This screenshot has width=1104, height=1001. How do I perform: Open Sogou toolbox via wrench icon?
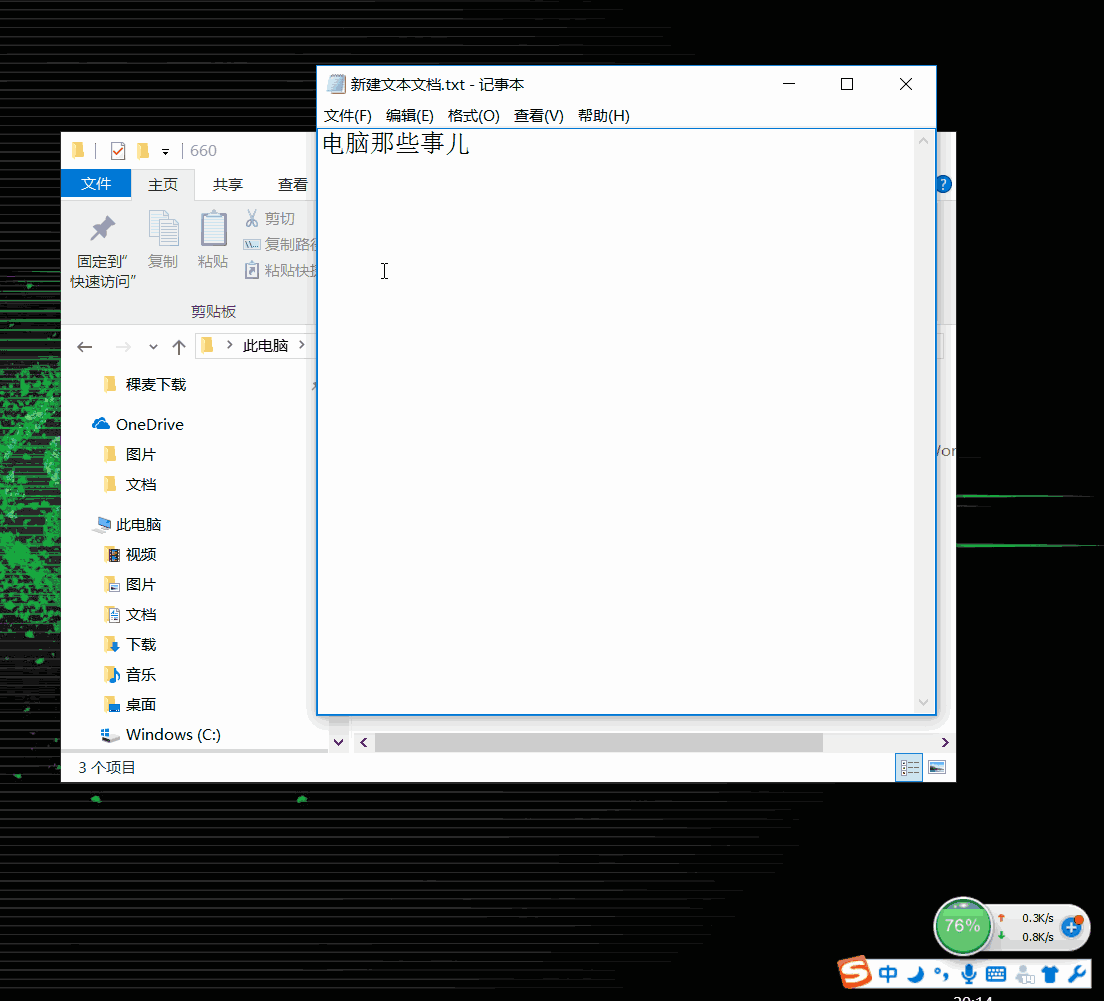tap(1076, 973)
